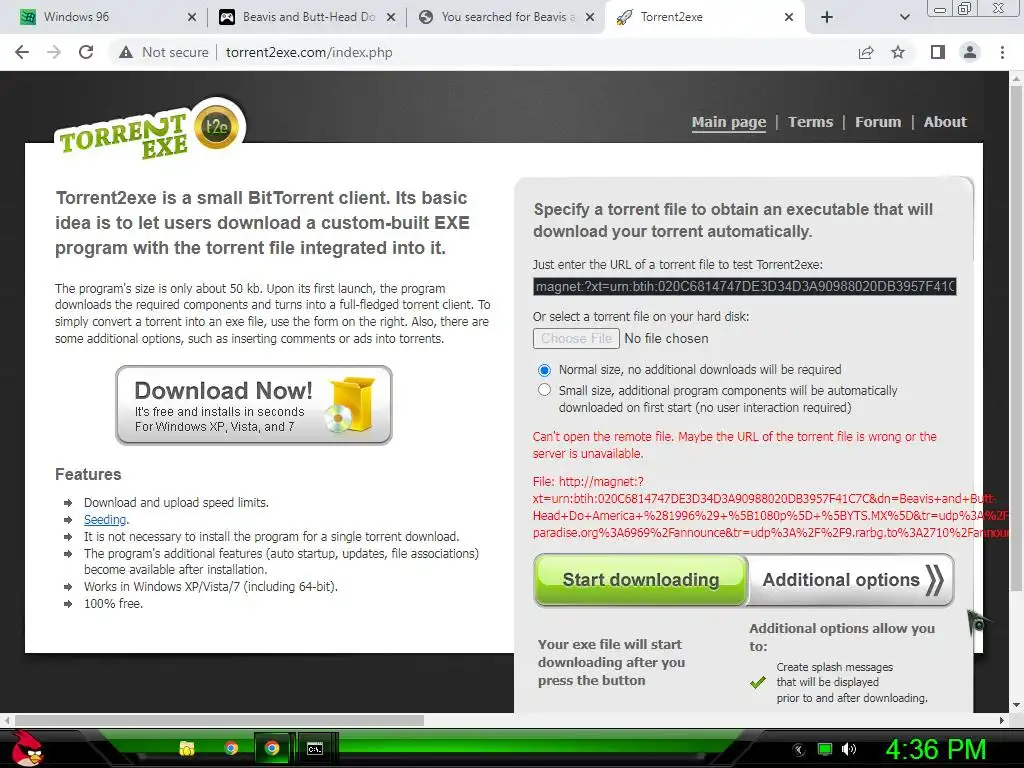This screenshot has width=1024, height=768.
Task: Close the Torrent2exe tab
Action: tap(789, 18)
